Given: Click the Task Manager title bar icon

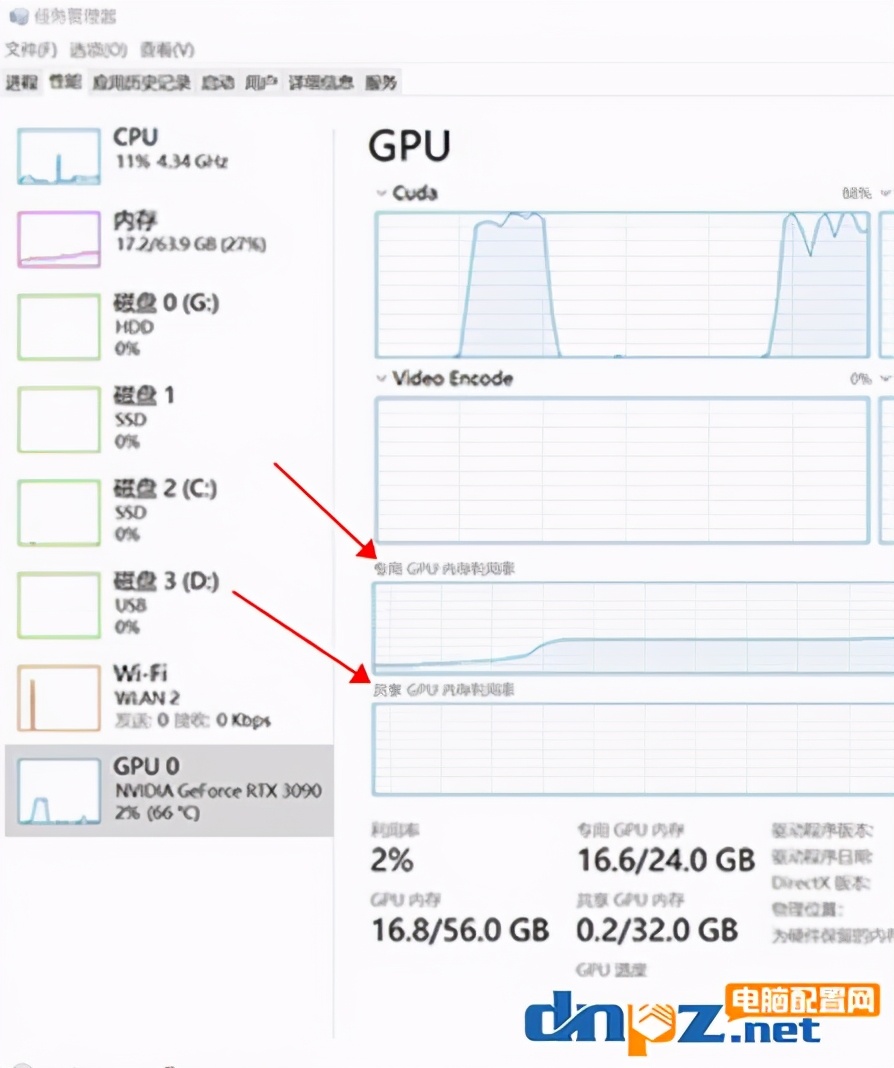Looking at the screenshot, I should [x=17, y=17].
